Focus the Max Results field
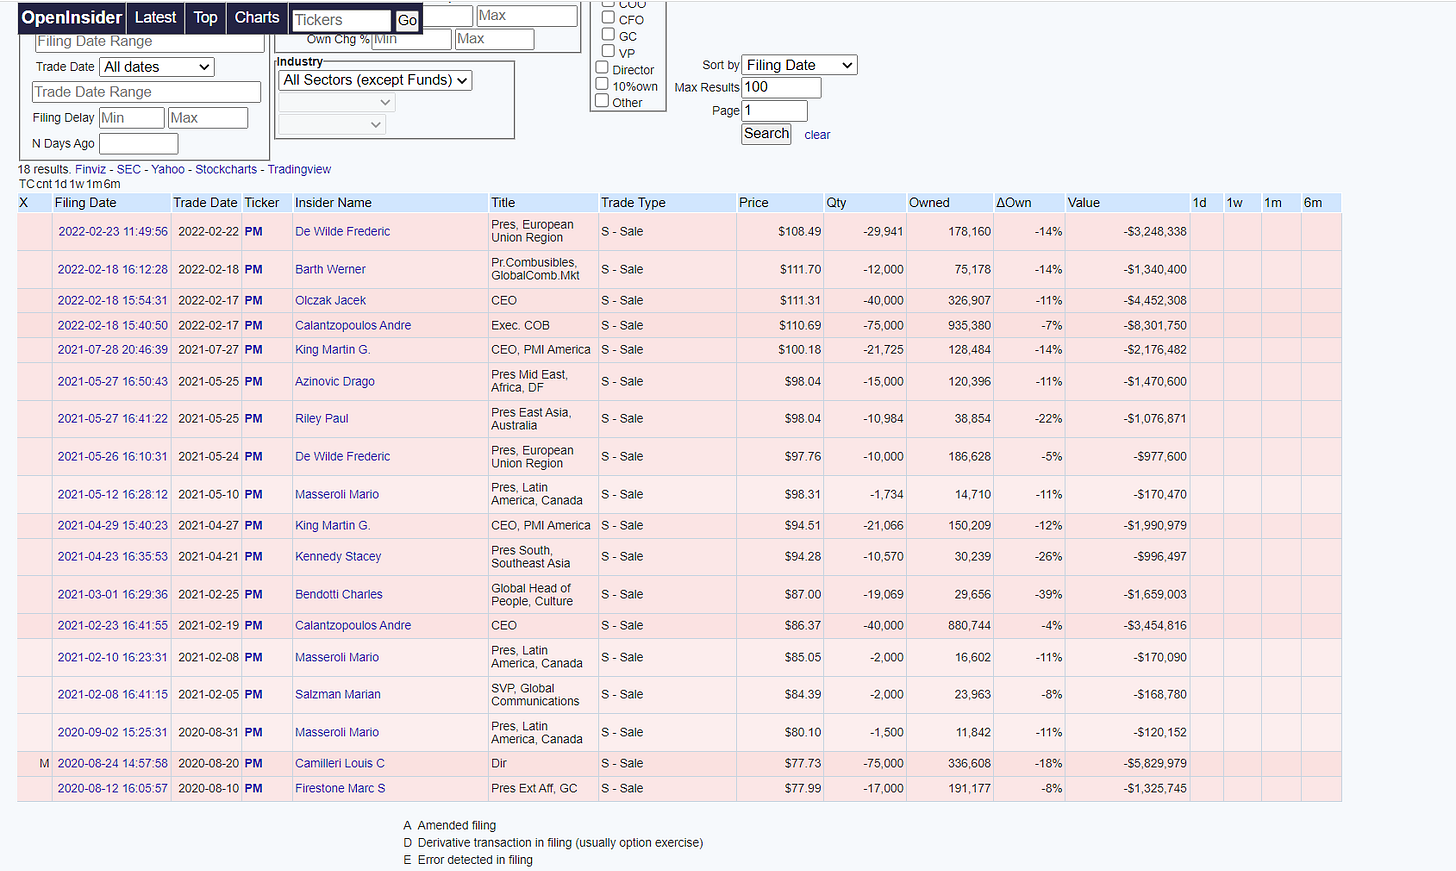Image resolution: width=1456 pixels, height=871 pixels. 781,87
